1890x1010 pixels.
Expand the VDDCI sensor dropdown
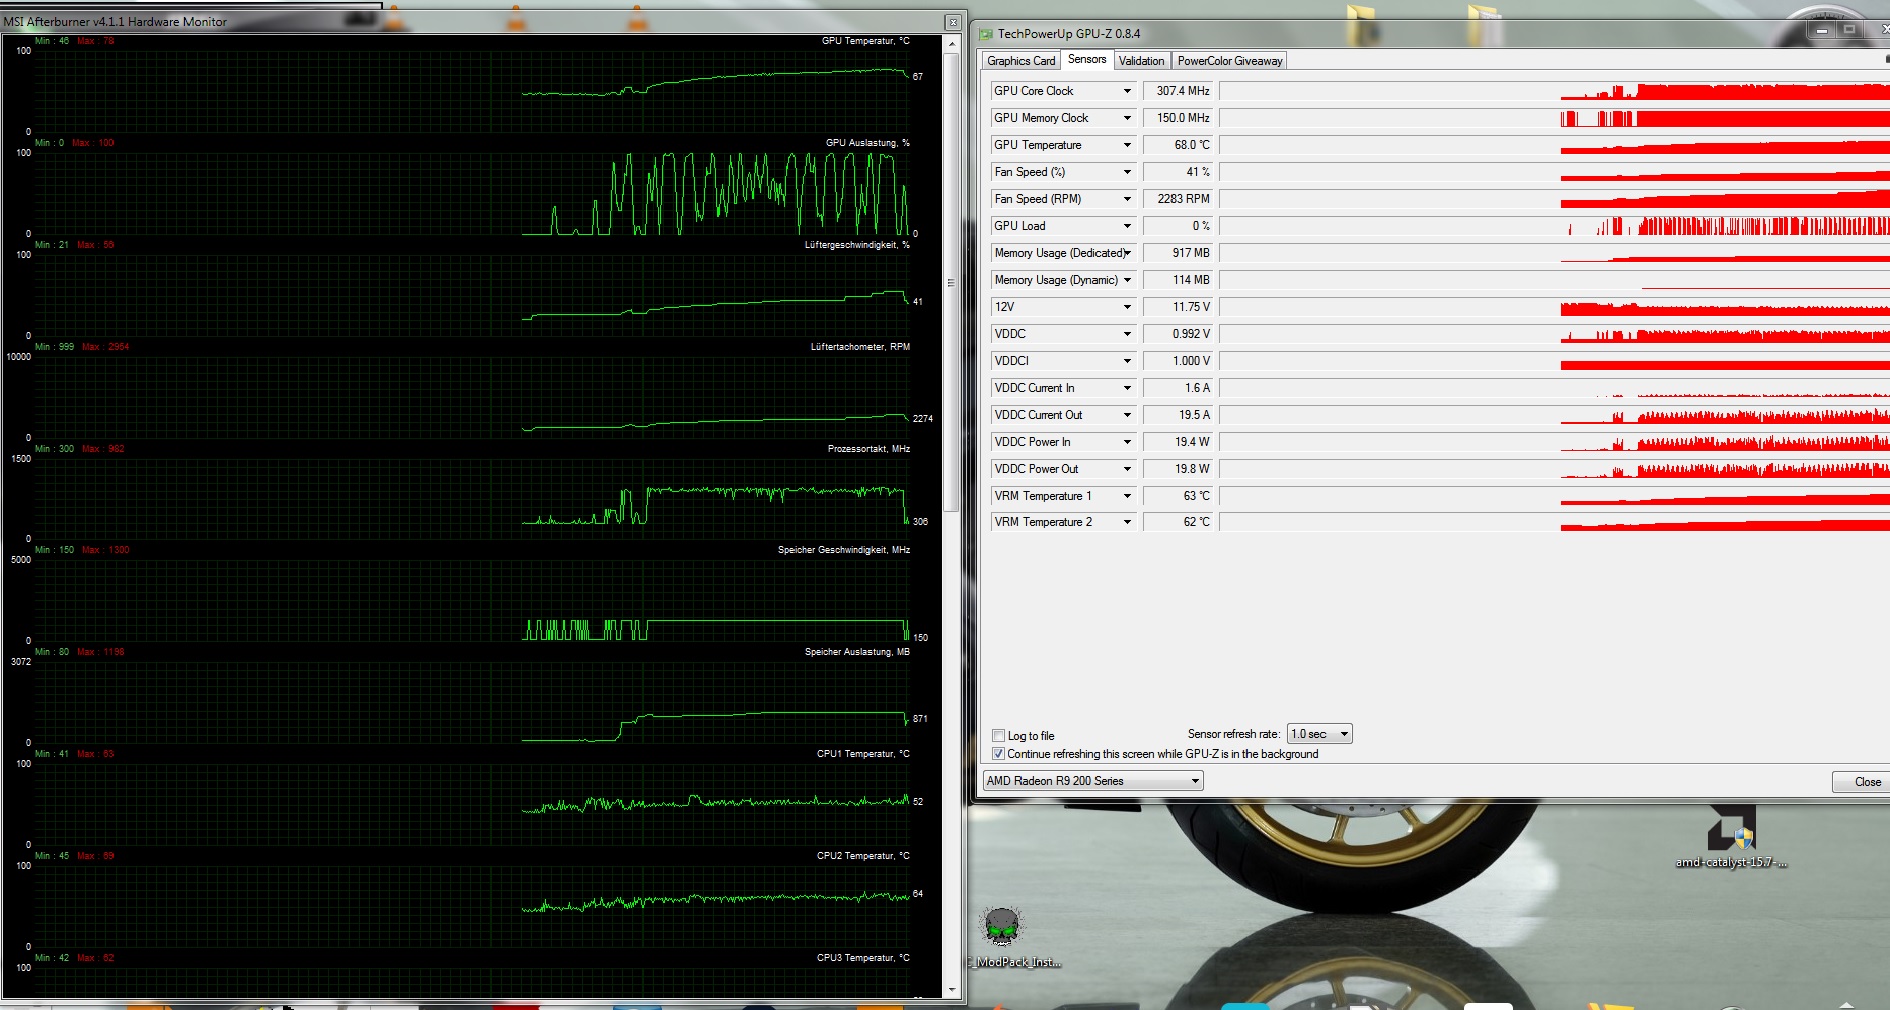[x=1127, y=361]
